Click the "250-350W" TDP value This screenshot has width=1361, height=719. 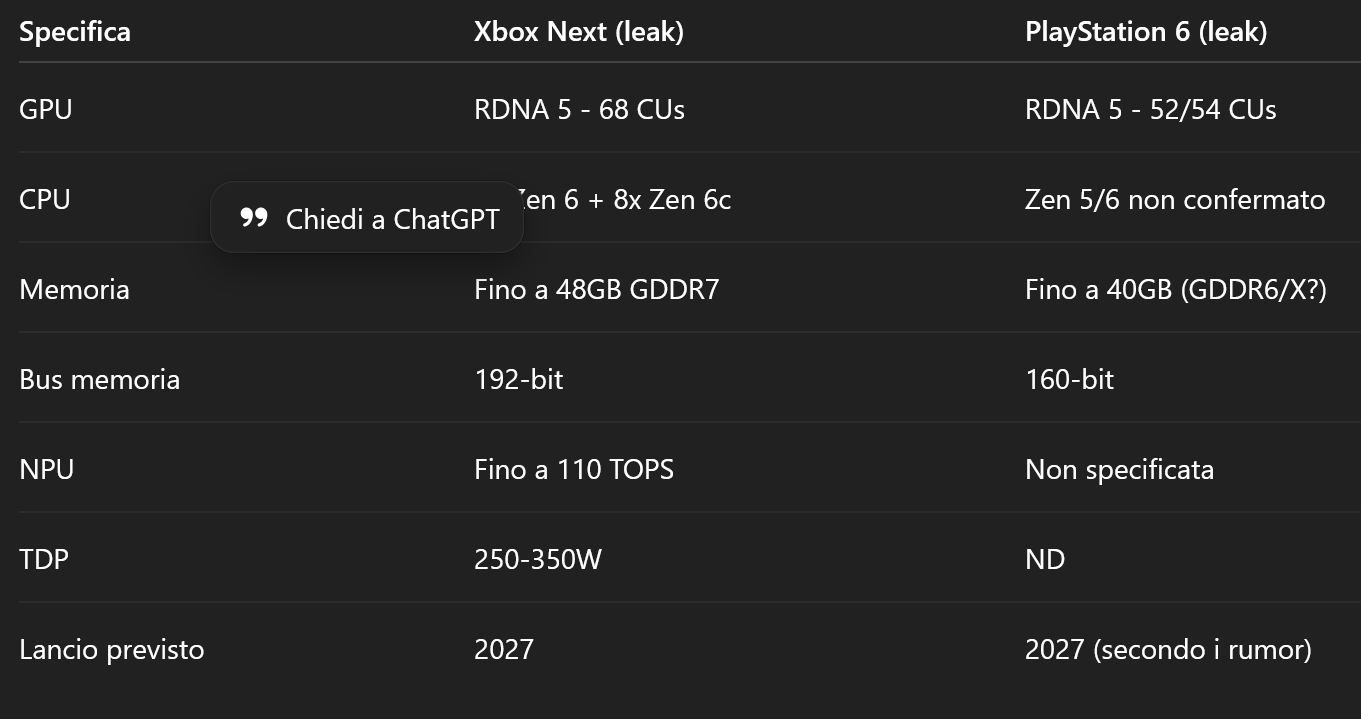pyautogui.click(x=537, y=559)
